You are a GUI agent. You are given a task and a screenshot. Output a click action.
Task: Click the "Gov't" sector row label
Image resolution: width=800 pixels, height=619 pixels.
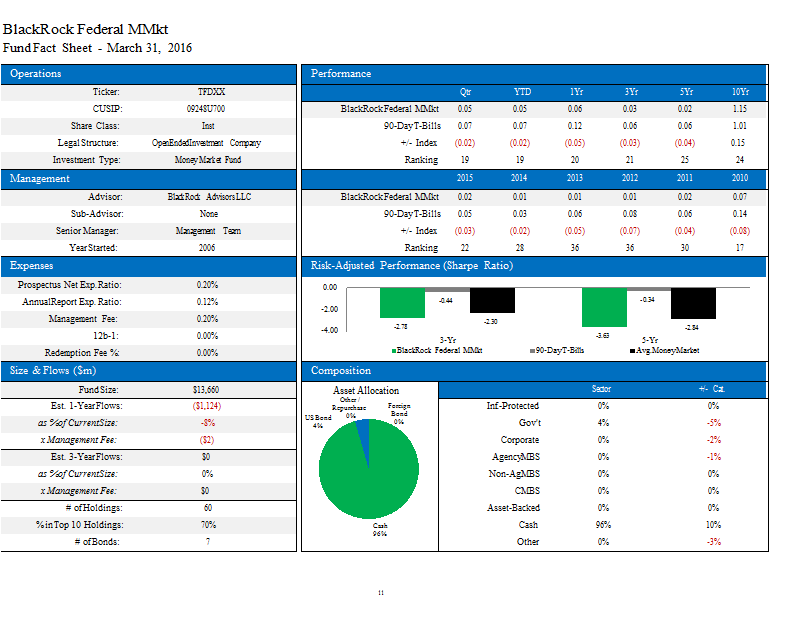[x=530, y=423]
